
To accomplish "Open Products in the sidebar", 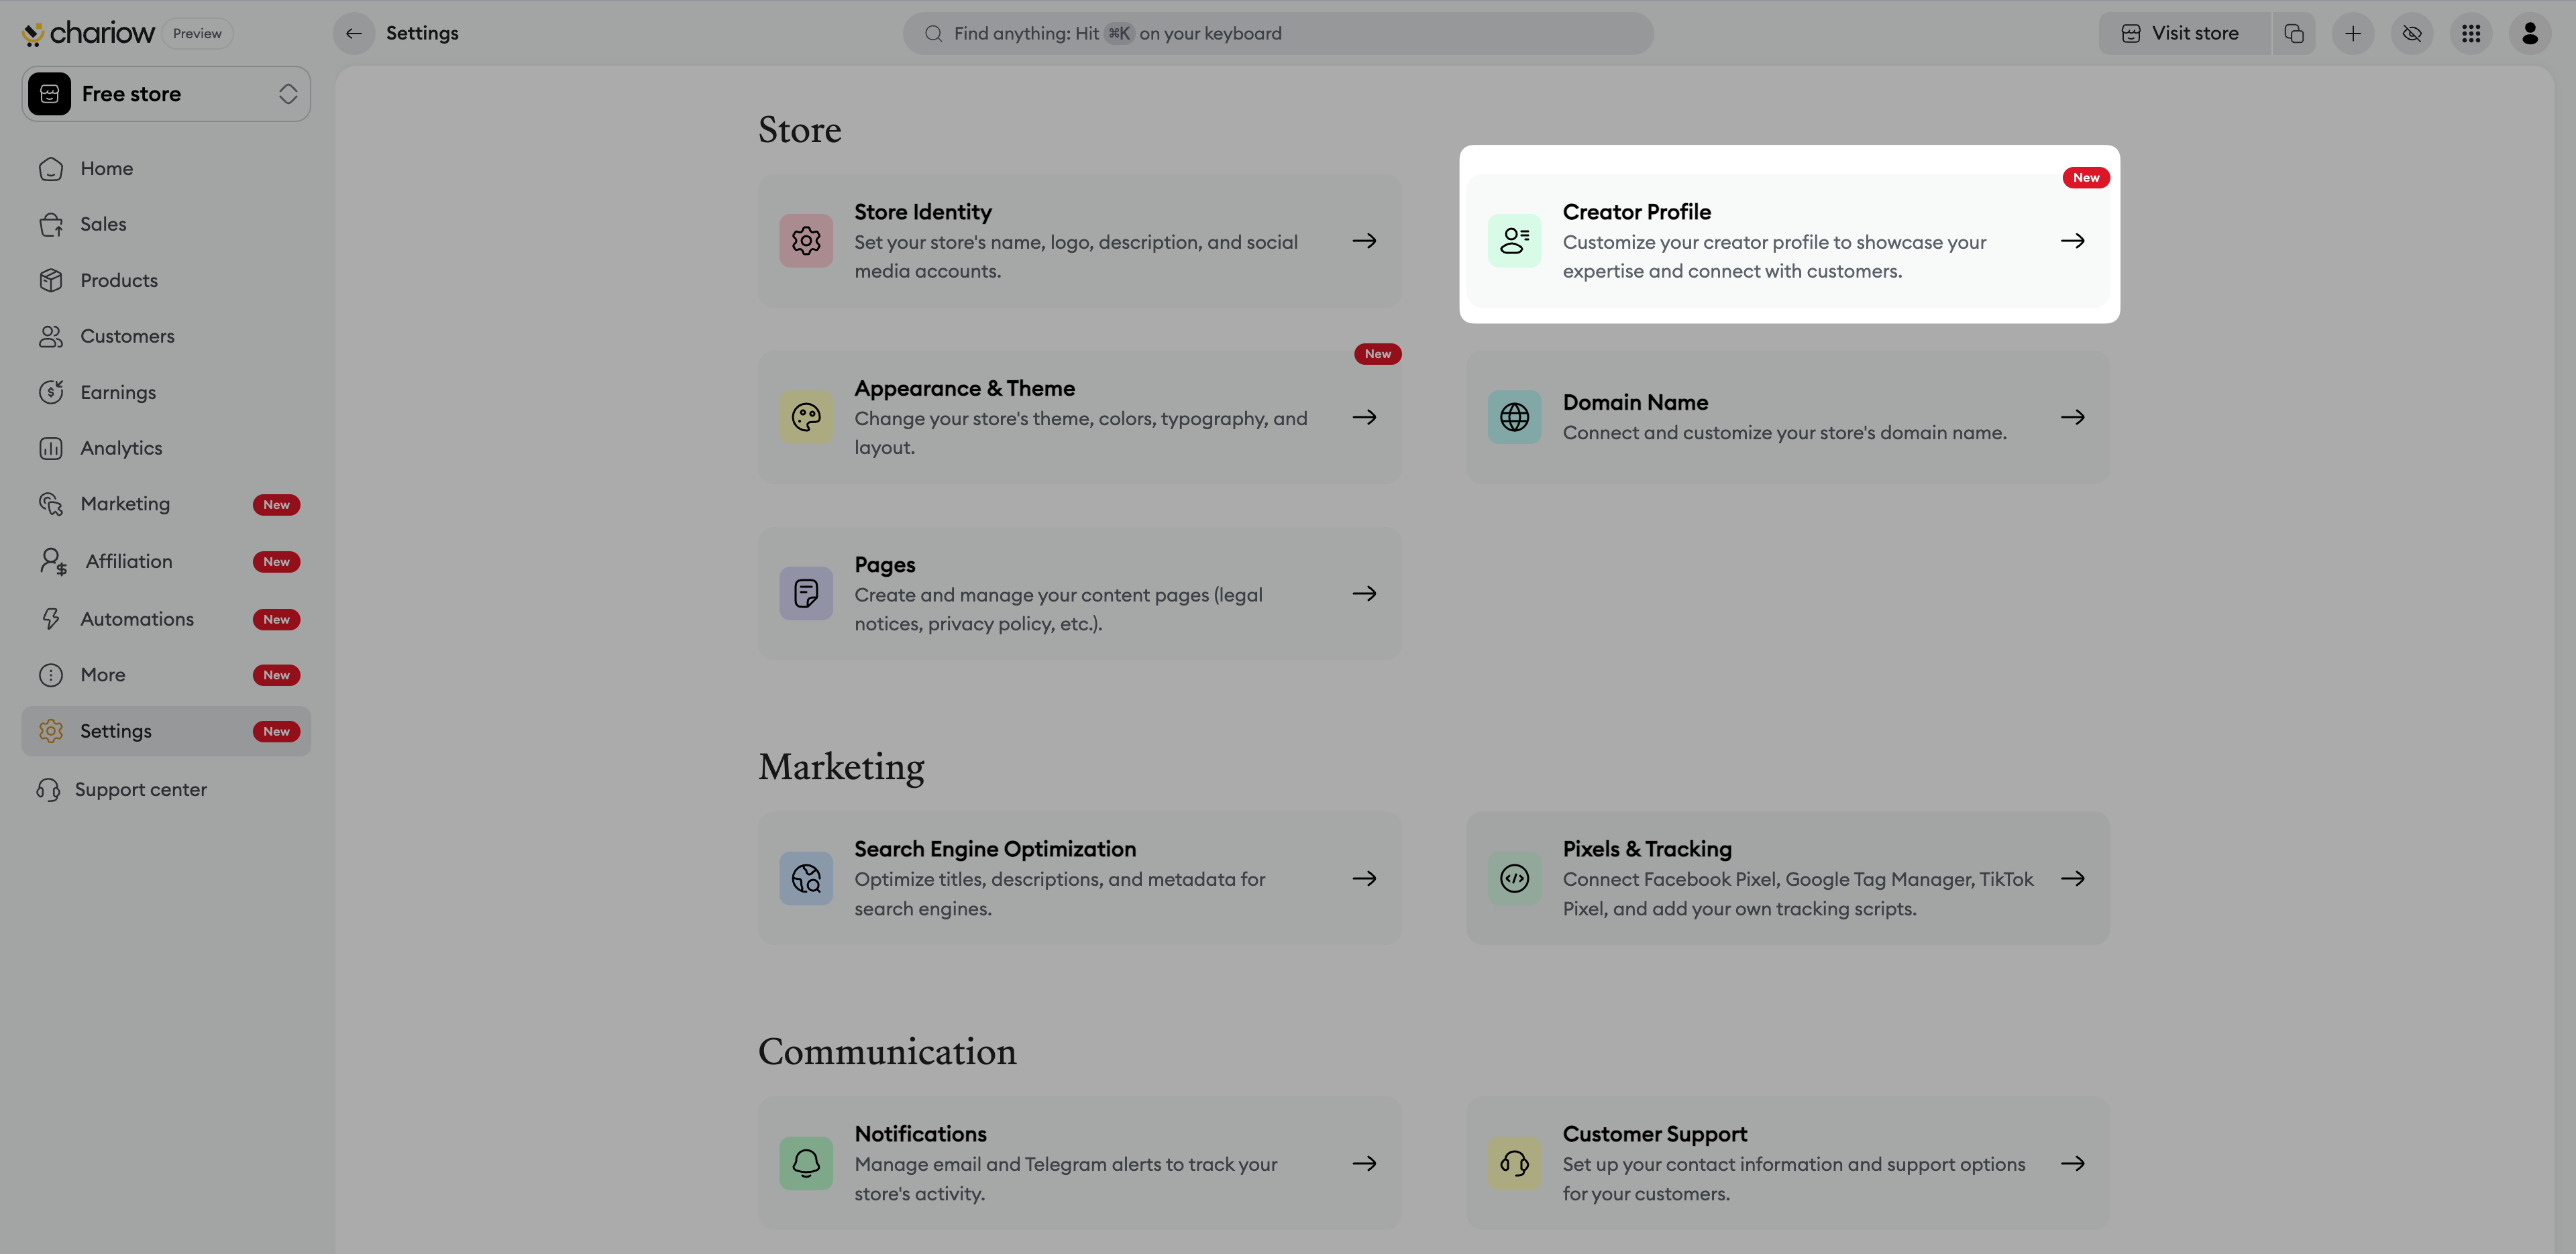I will point(119,280).
